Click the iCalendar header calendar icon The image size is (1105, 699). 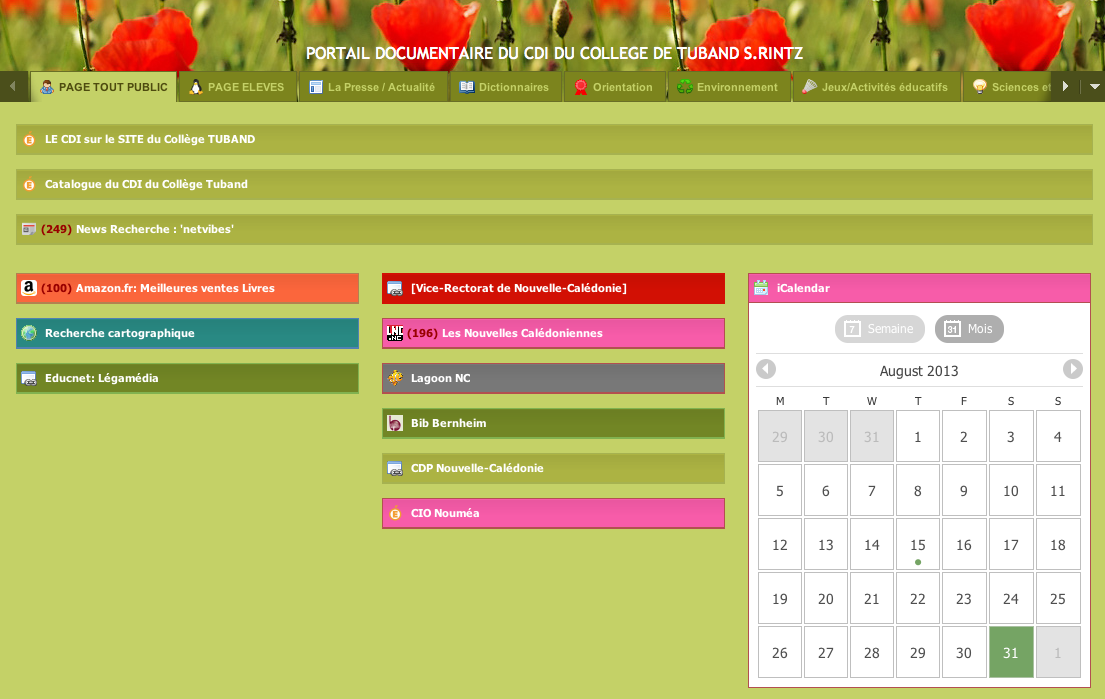[x=761, y=288]
